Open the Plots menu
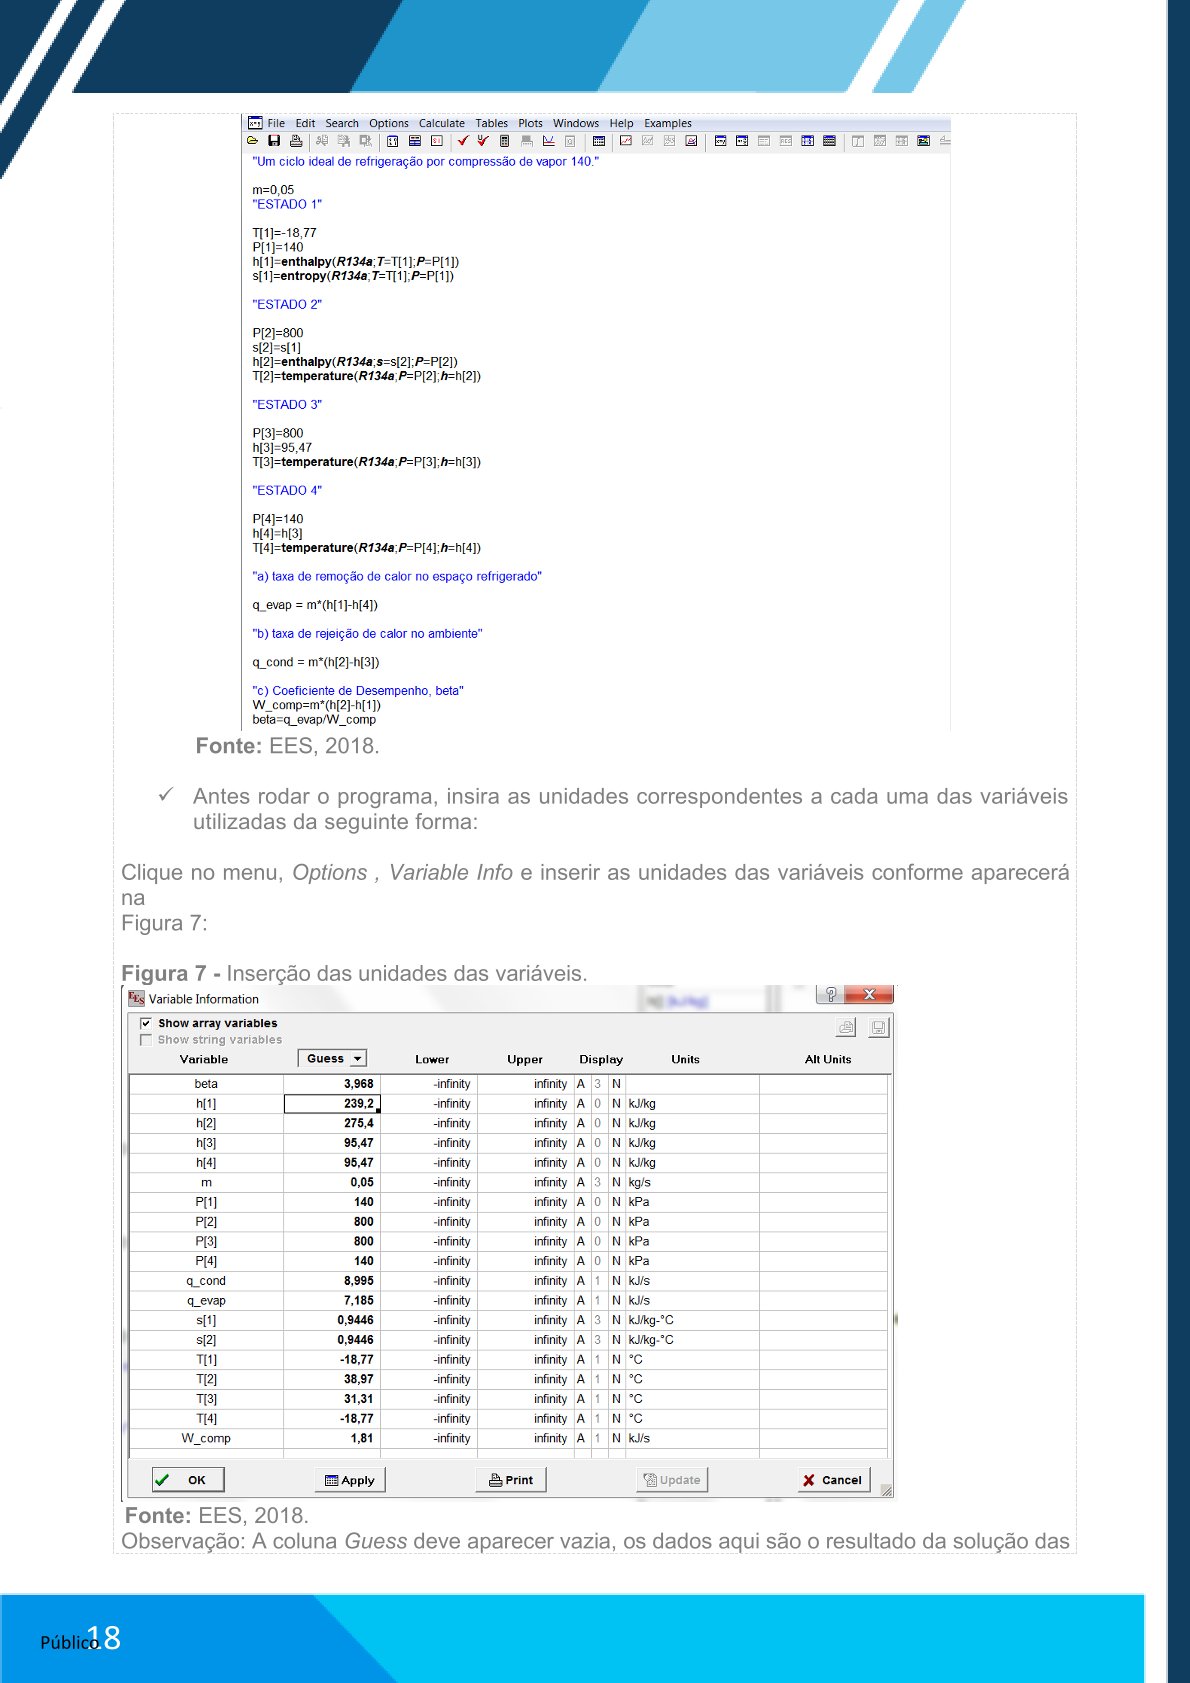 [x=530, y=123]
